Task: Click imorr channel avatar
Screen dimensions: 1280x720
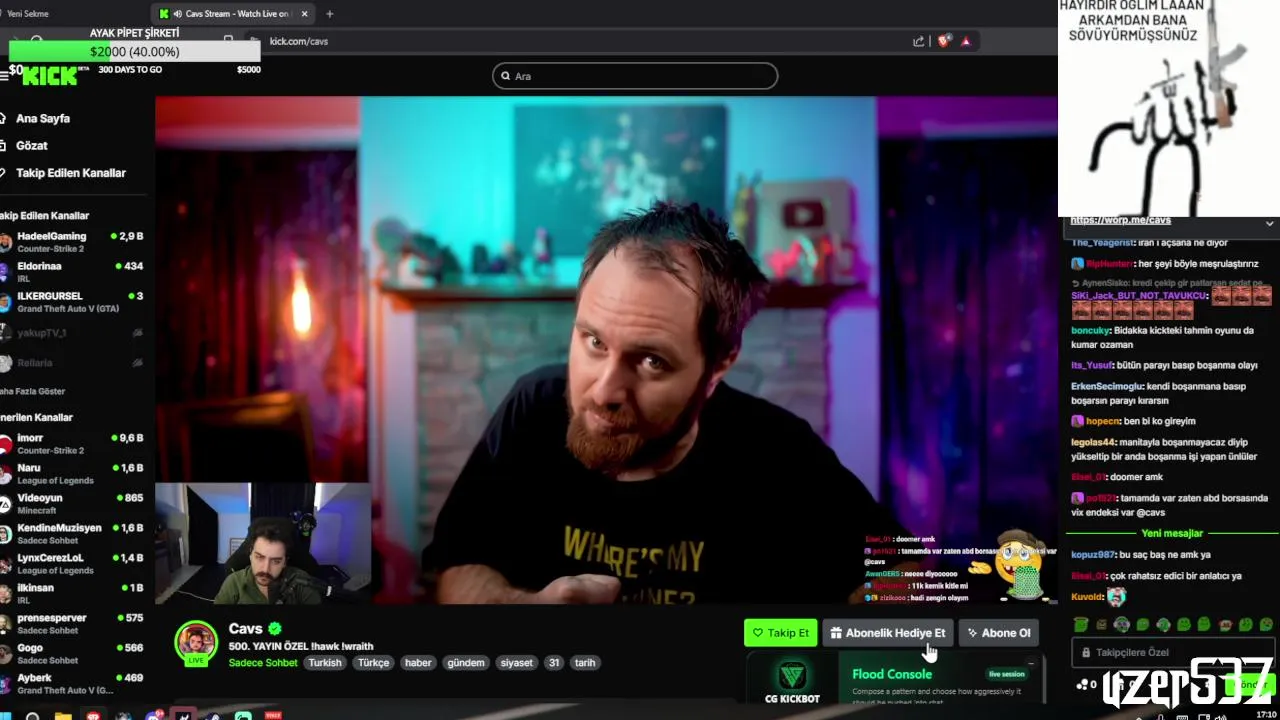Action: click(5, 444)
